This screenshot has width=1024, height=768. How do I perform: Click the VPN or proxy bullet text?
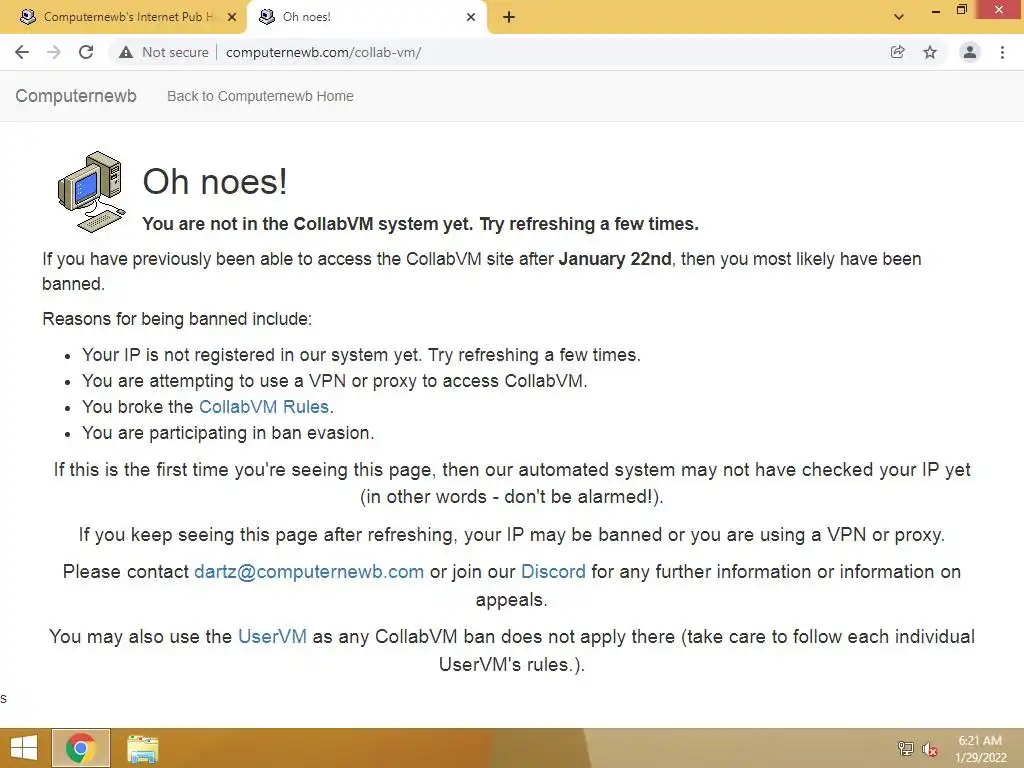point(334,381)
